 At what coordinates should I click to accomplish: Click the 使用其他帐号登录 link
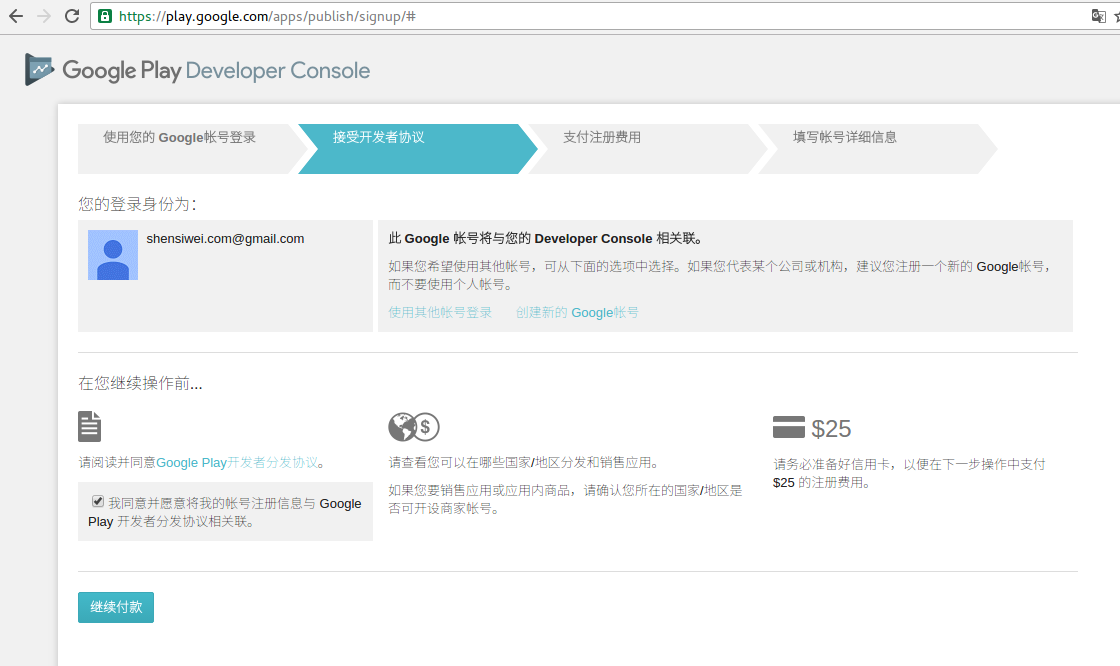click(440, 312)
